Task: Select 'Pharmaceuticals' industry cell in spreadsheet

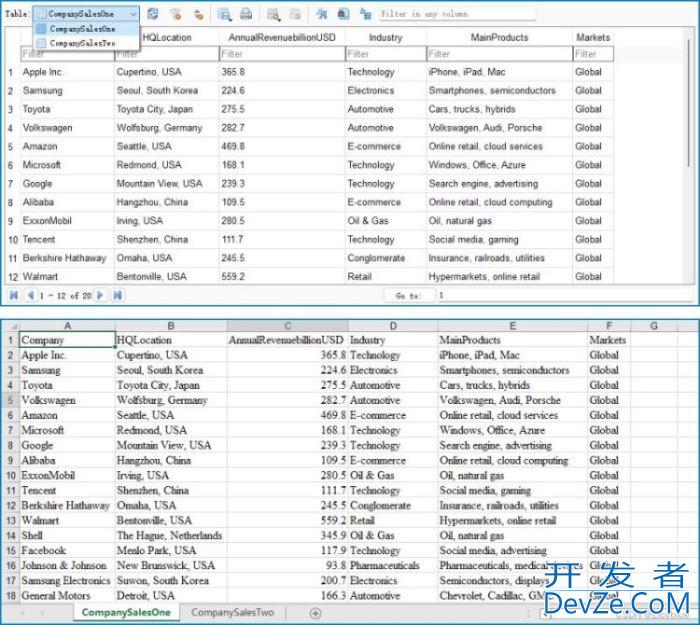Action: 393,566
